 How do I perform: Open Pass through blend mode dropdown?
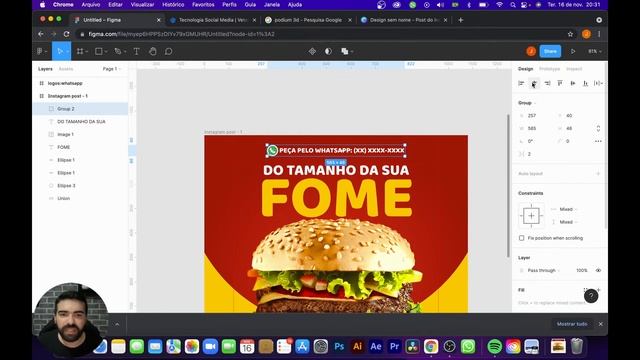coord(543,270)
